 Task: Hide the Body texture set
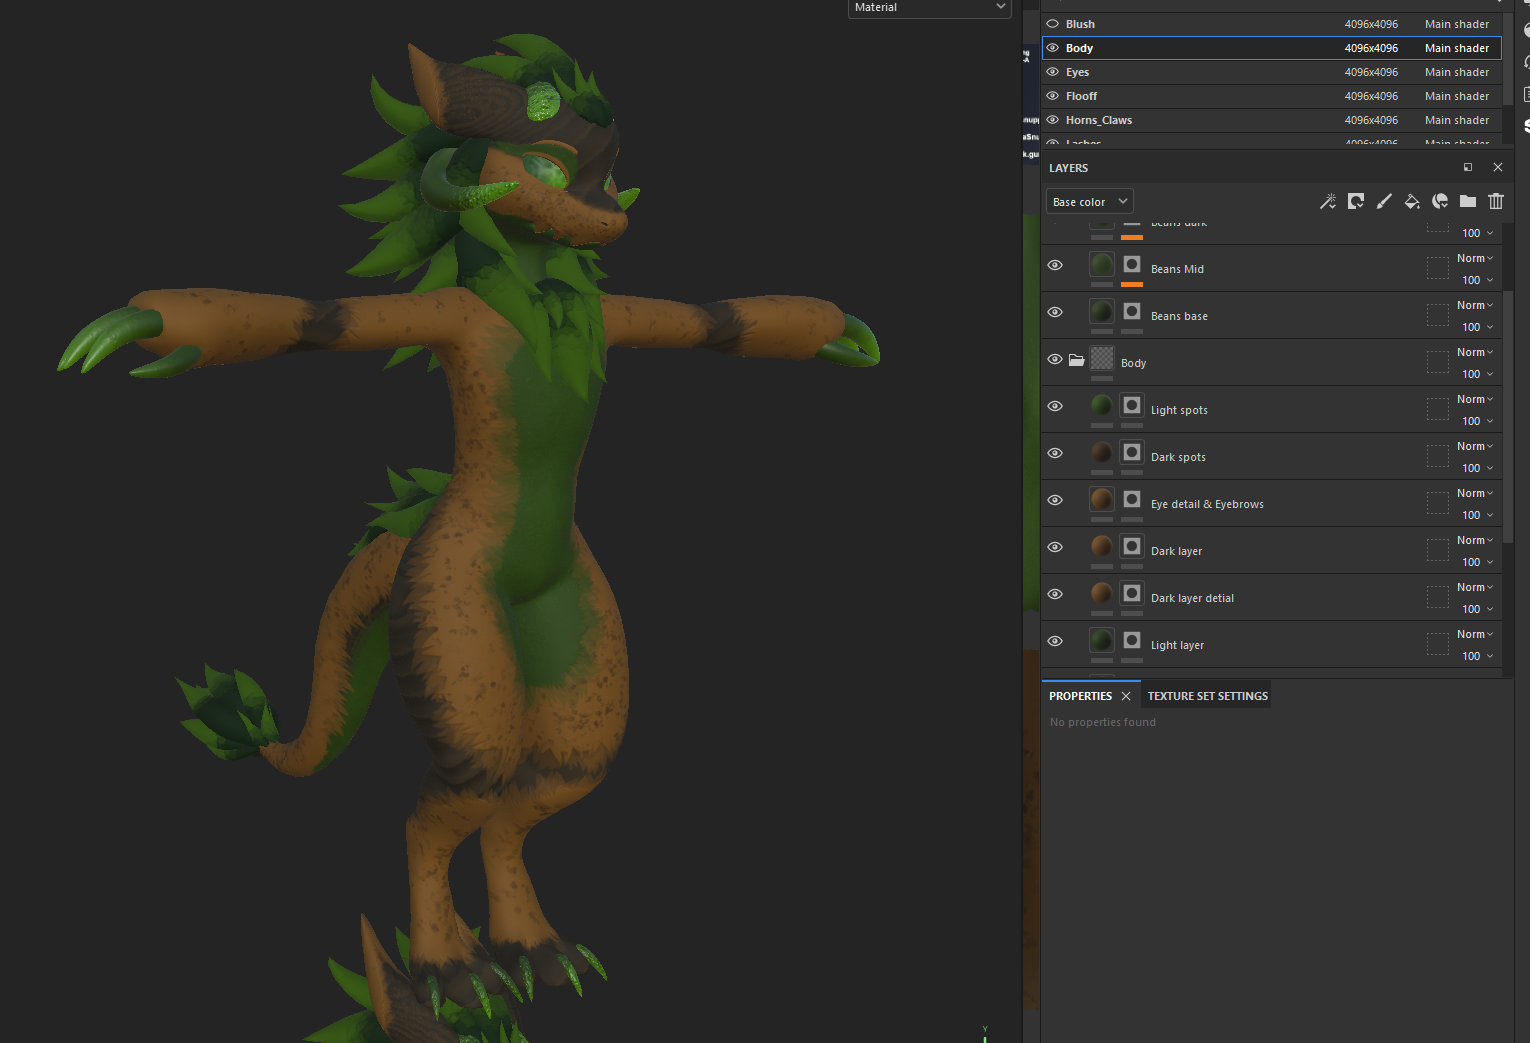(x=1052, y=48)
